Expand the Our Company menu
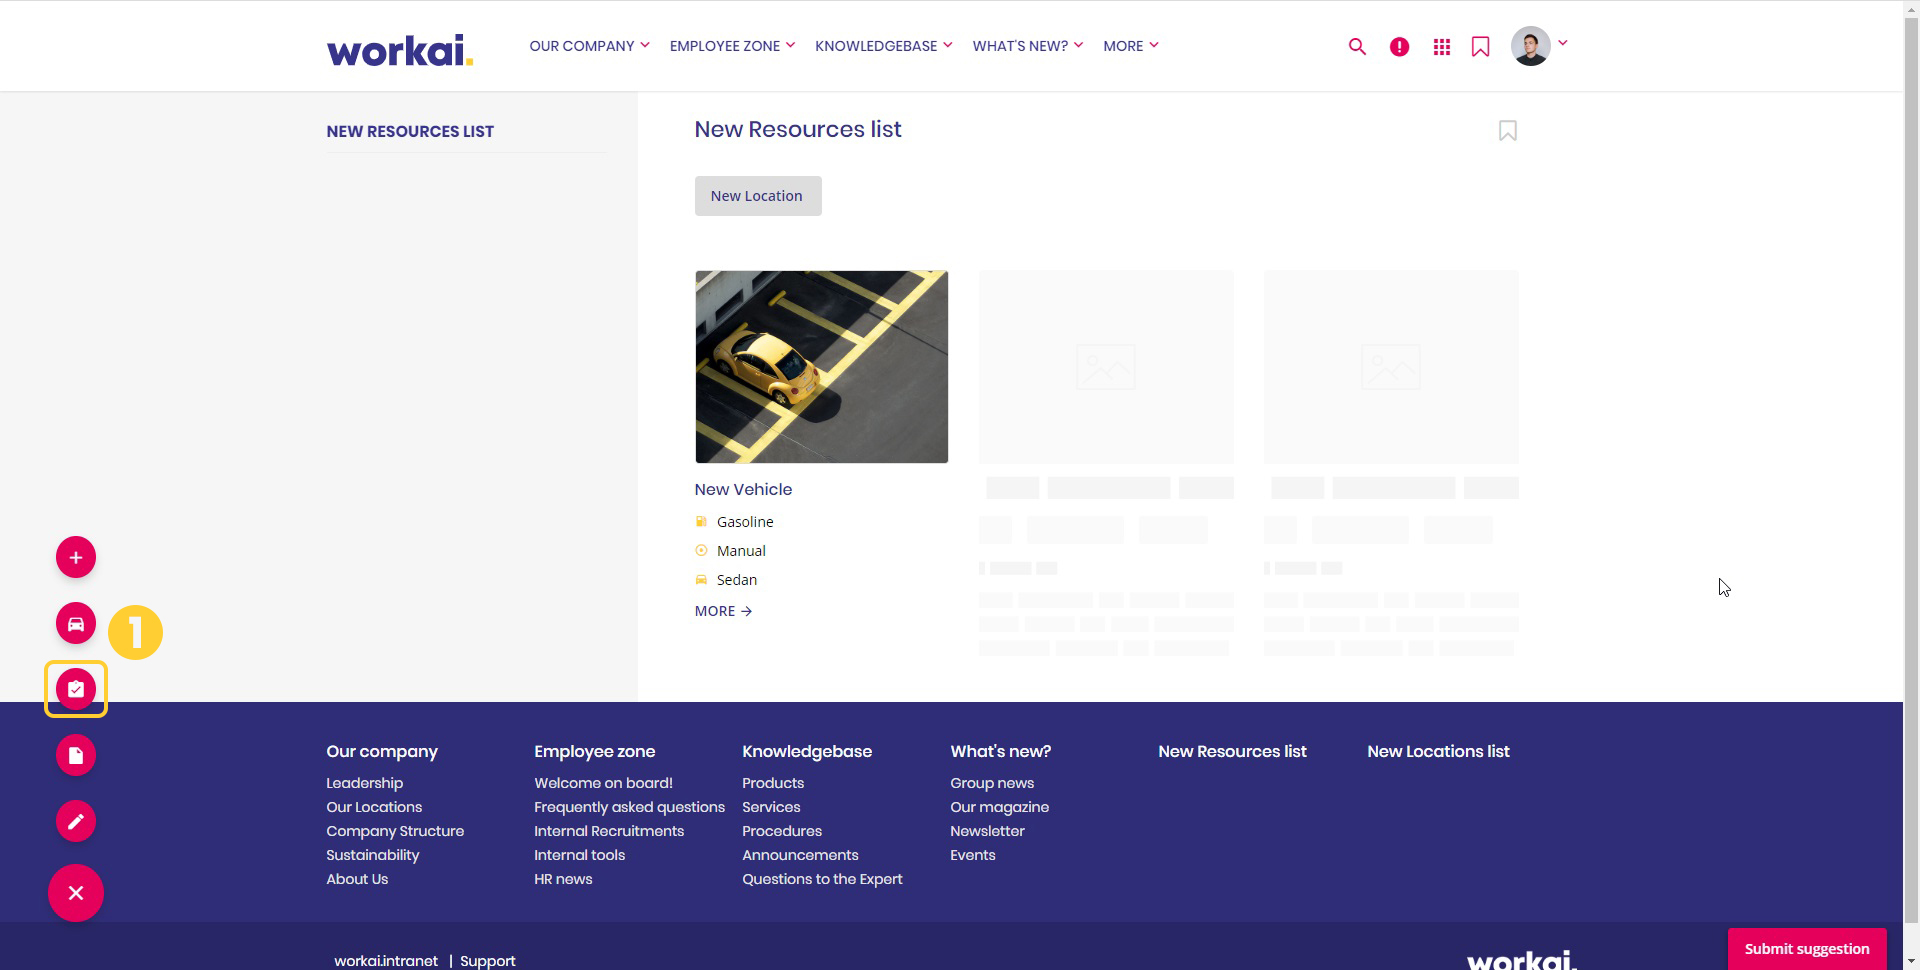1920x970 pixels. pyautogui.click(x=589, y=46)
